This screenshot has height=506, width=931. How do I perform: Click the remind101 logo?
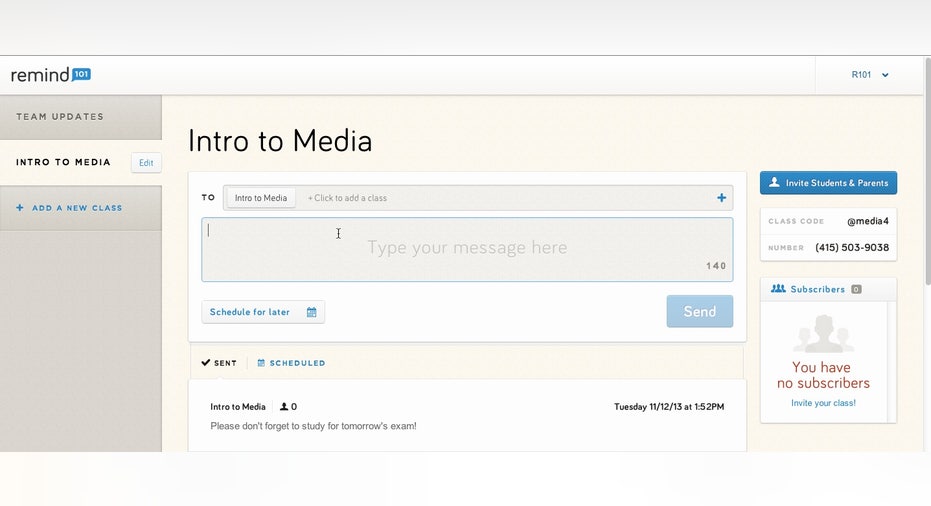(x=50, y=75)
